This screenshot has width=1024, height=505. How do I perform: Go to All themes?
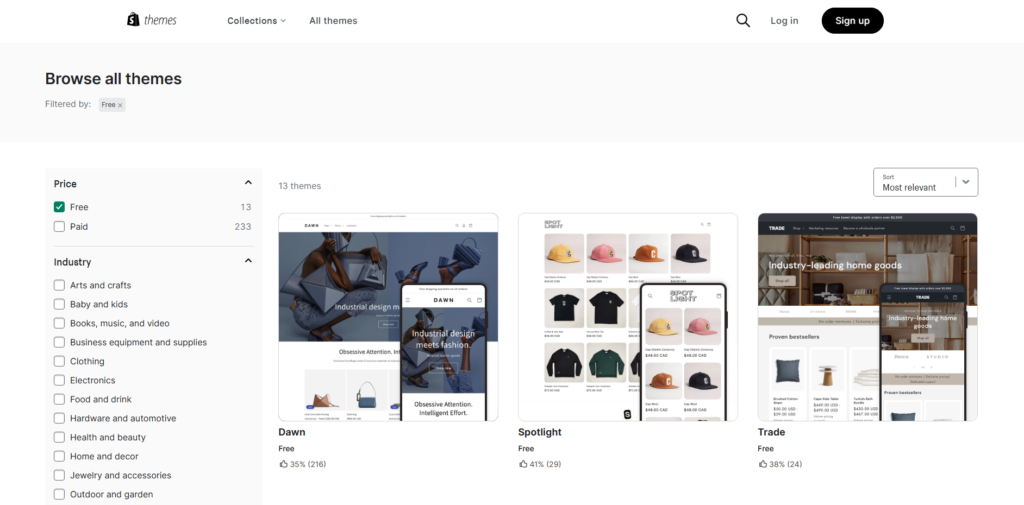tap(333, 21)
